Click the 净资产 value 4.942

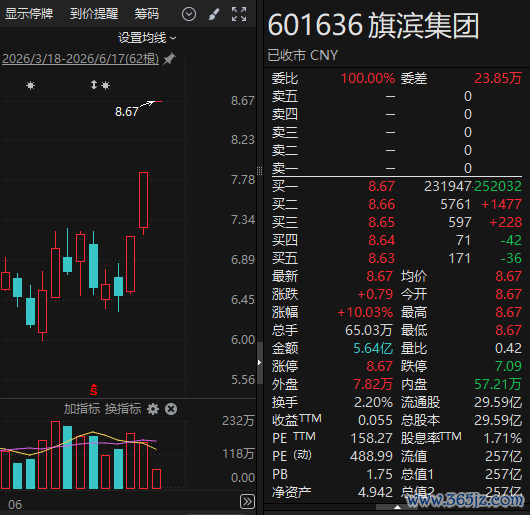(376, 492)
